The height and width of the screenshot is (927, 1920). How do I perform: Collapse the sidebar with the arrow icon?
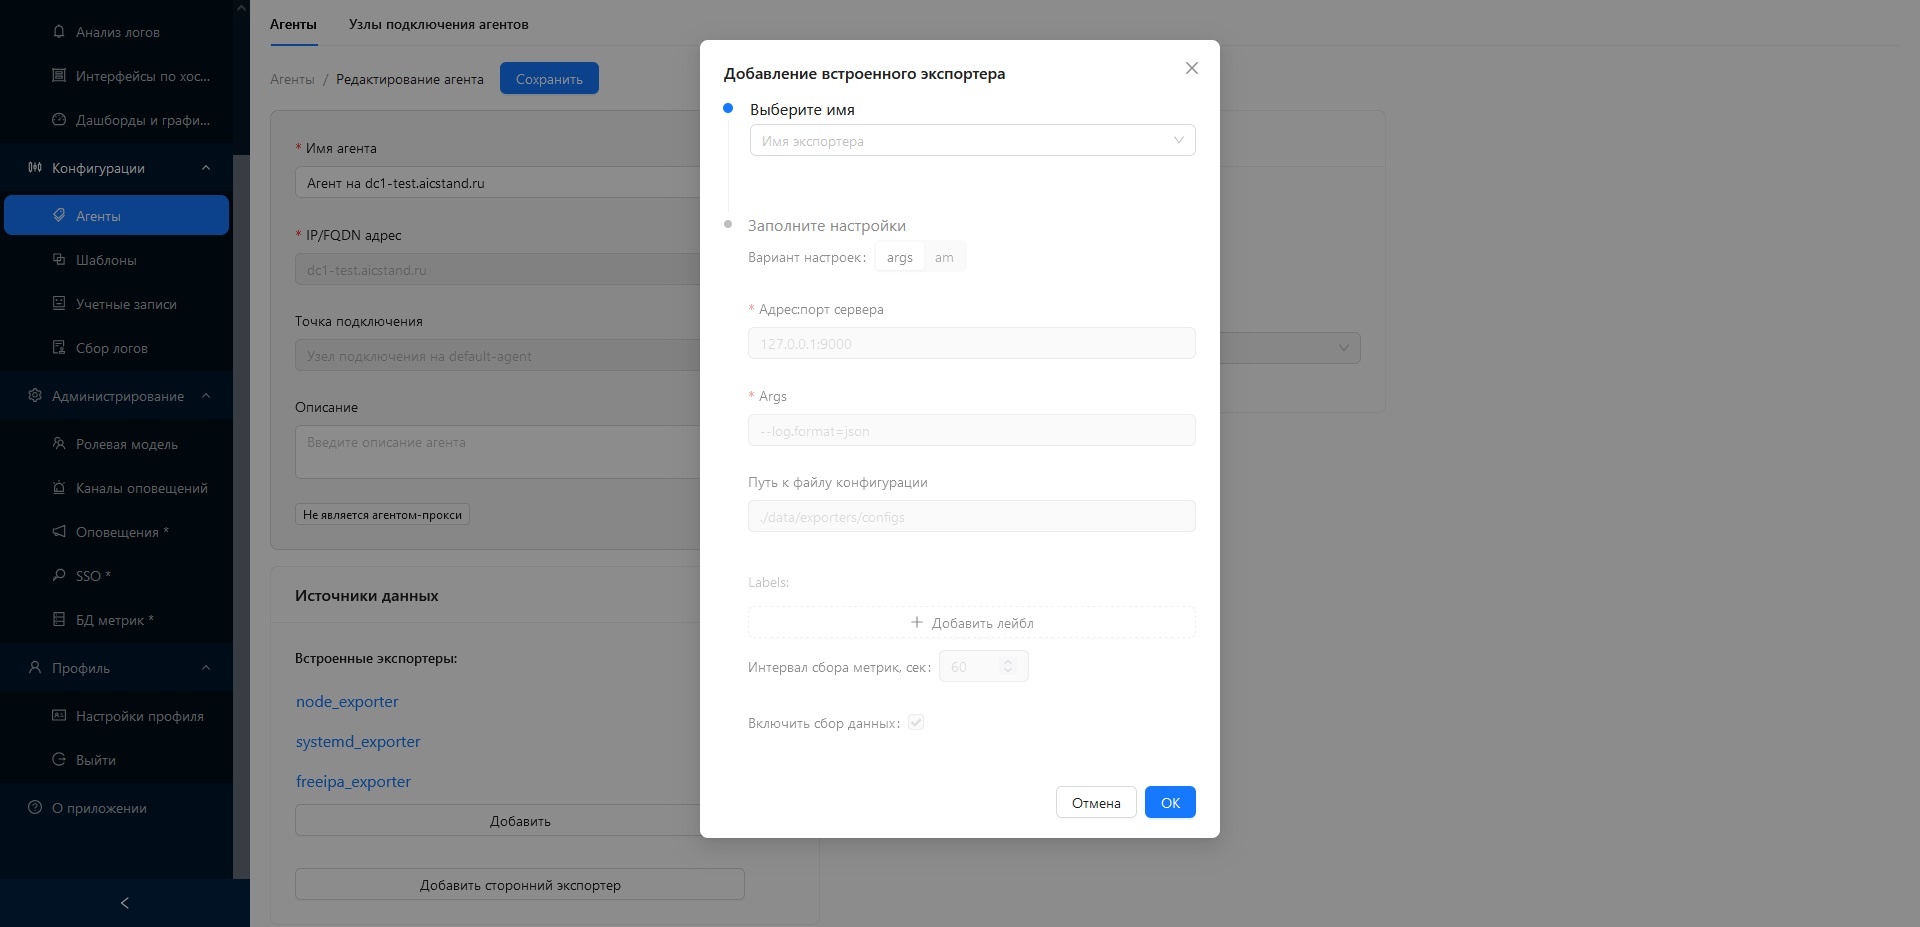124,903
